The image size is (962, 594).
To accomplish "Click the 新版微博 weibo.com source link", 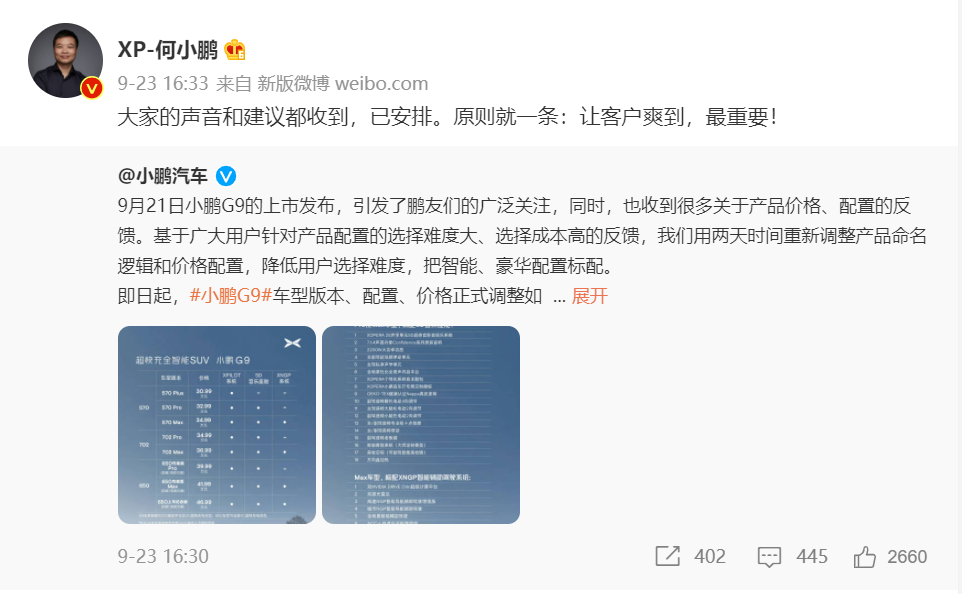I will tap(342, 83).
